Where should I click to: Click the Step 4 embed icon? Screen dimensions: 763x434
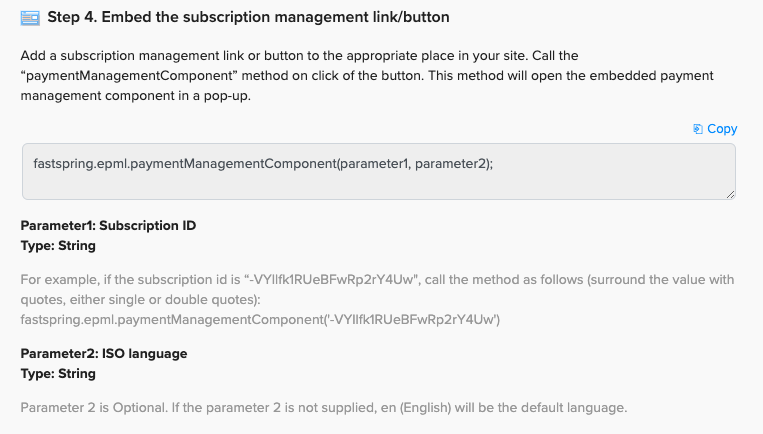click(x=30, y=18)
